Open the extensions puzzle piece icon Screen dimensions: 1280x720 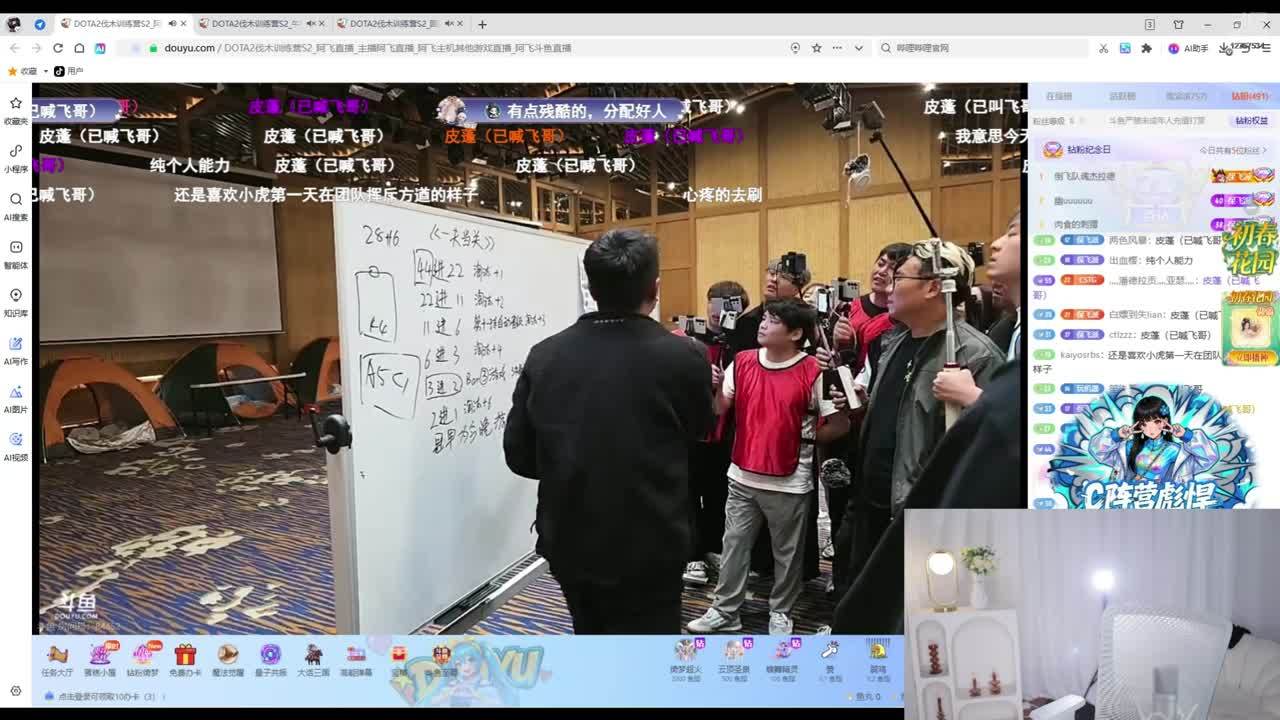point(1146,48)
